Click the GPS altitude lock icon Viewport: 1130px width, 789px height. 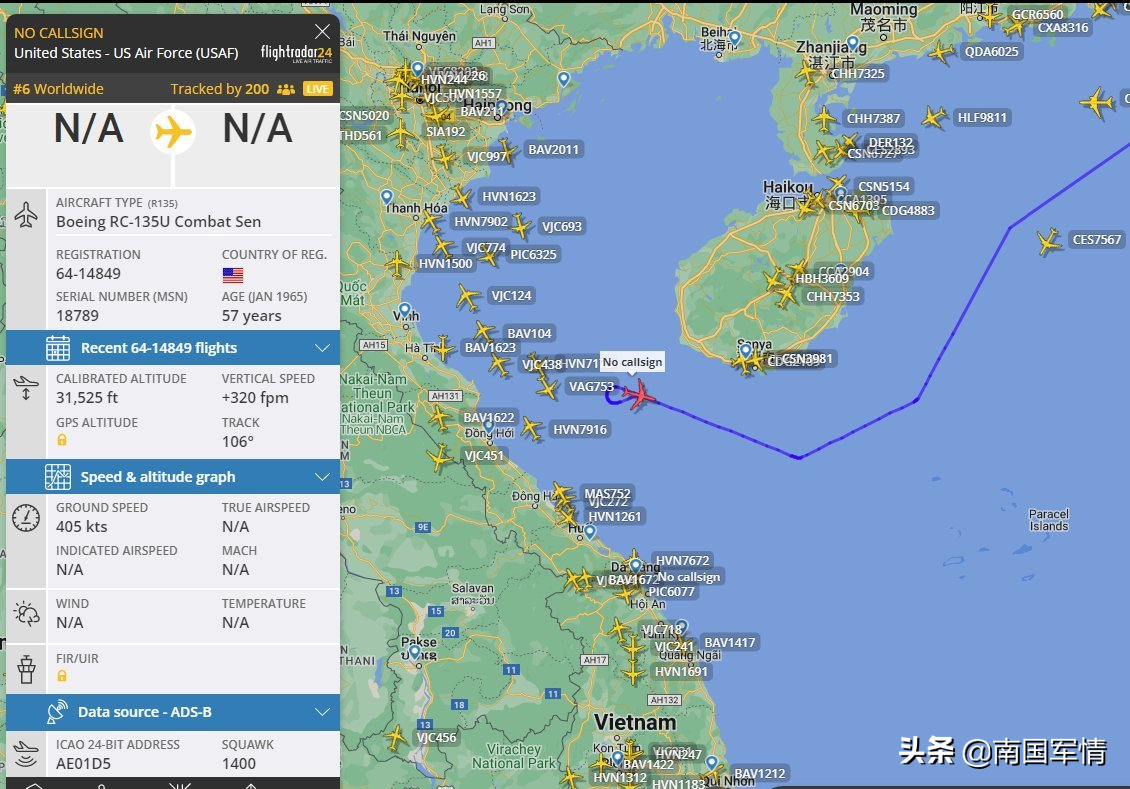tap(62, 440)
